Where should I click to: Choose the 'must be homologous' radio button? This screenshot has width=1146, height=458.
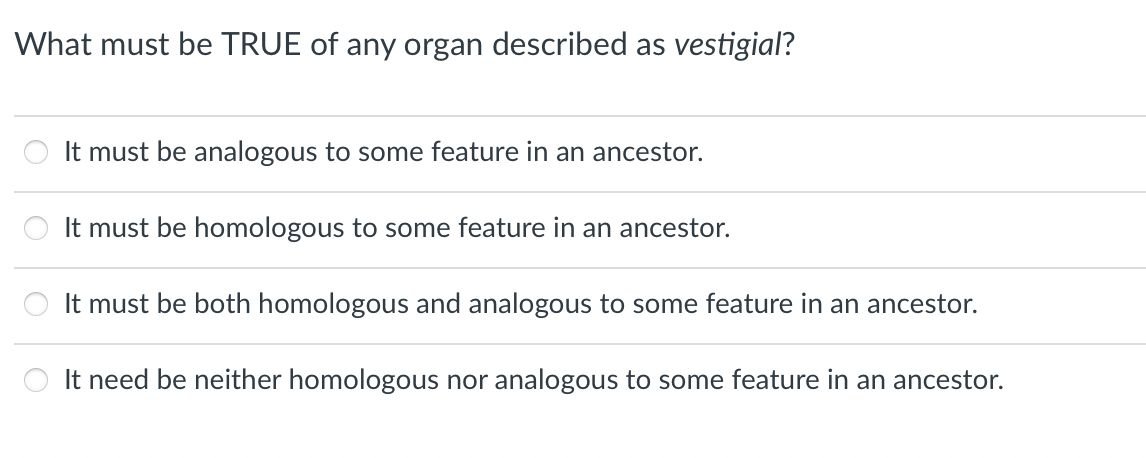pyautogui.click(x=36, y=230)
